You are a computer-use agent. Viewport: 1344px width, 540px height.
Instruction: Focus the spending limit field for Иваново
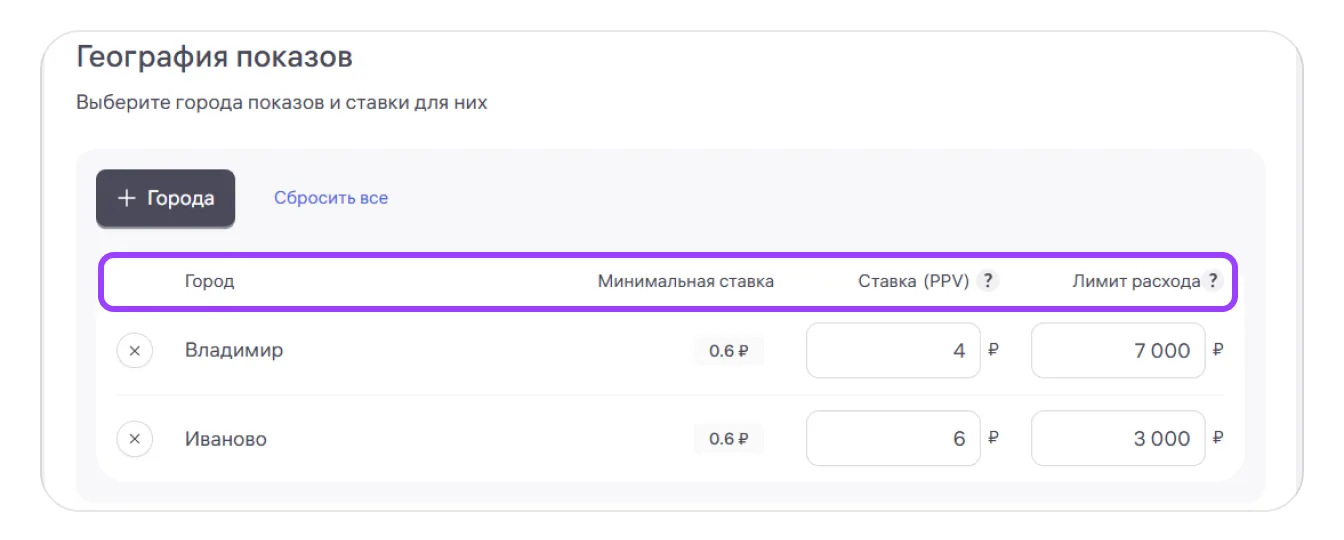[1117, 439]
